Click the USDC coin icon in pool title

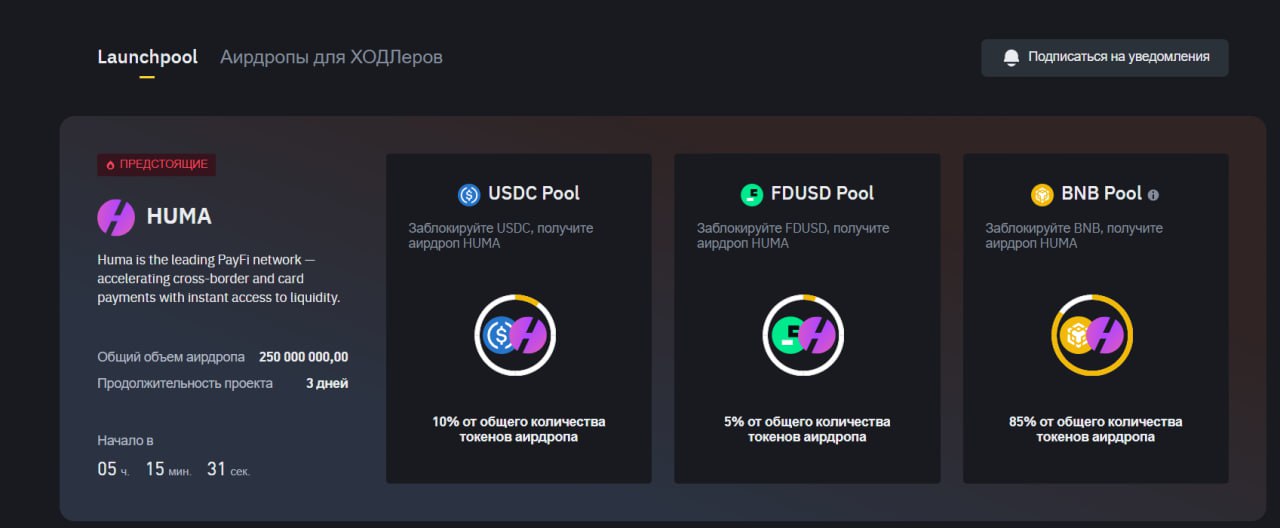[x=469, y=194]
